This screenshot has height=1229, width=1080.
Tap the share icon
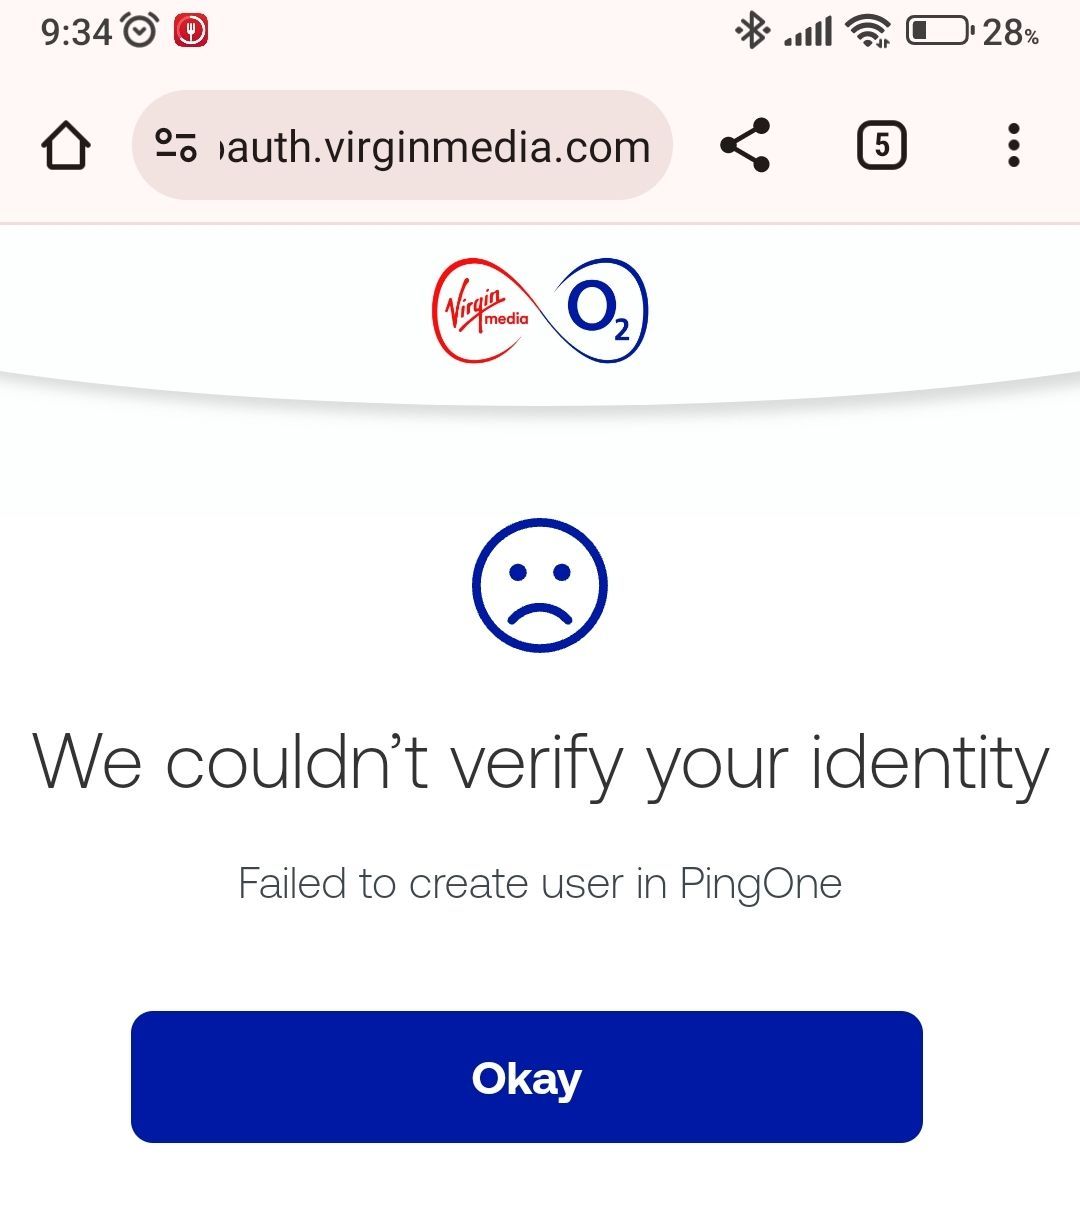coord(745,146)
